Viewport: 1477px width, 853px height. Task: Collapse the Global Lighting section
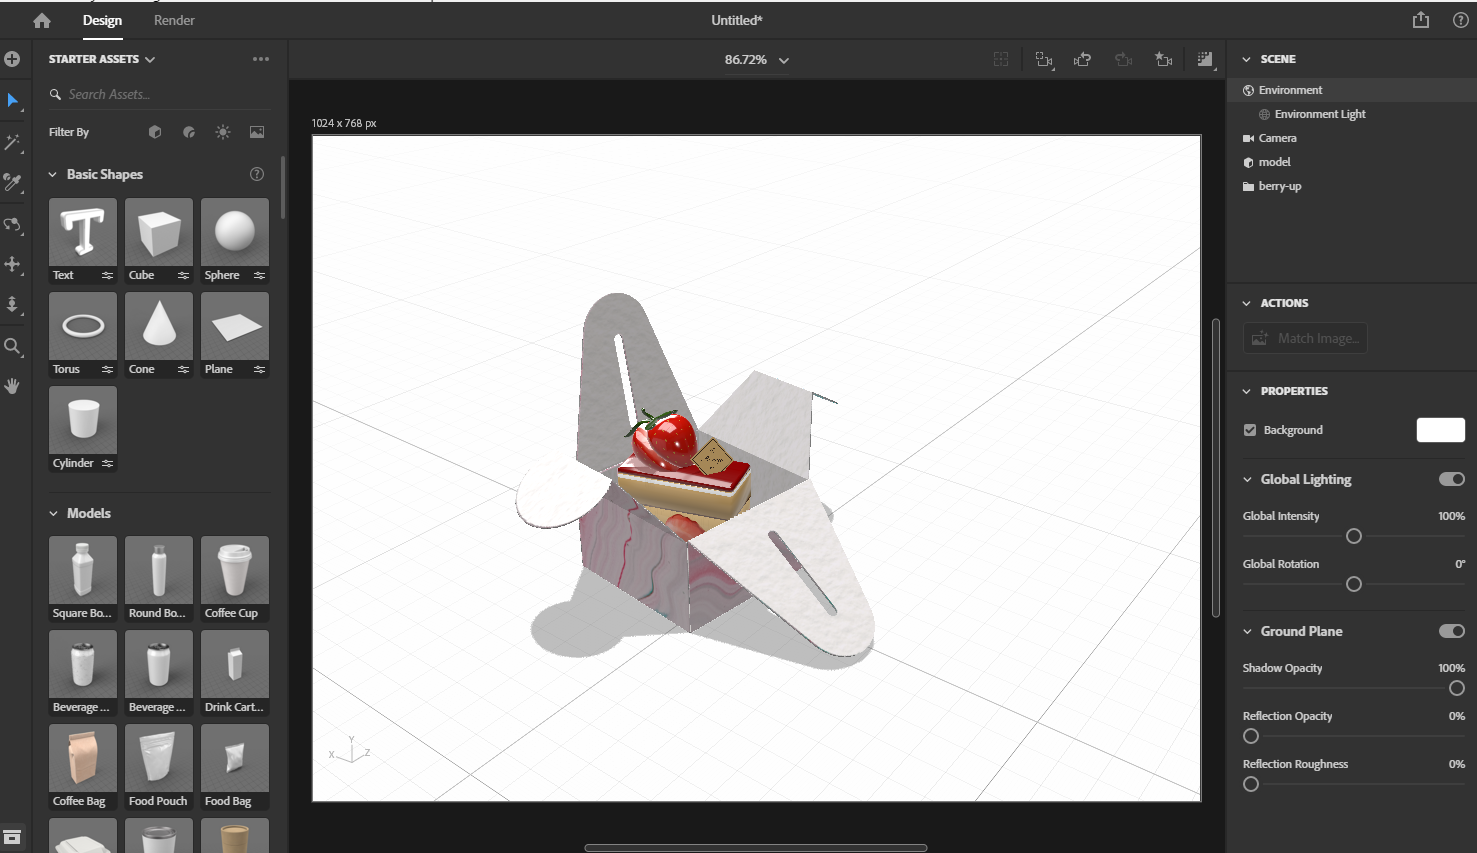tap(1247, 479)
